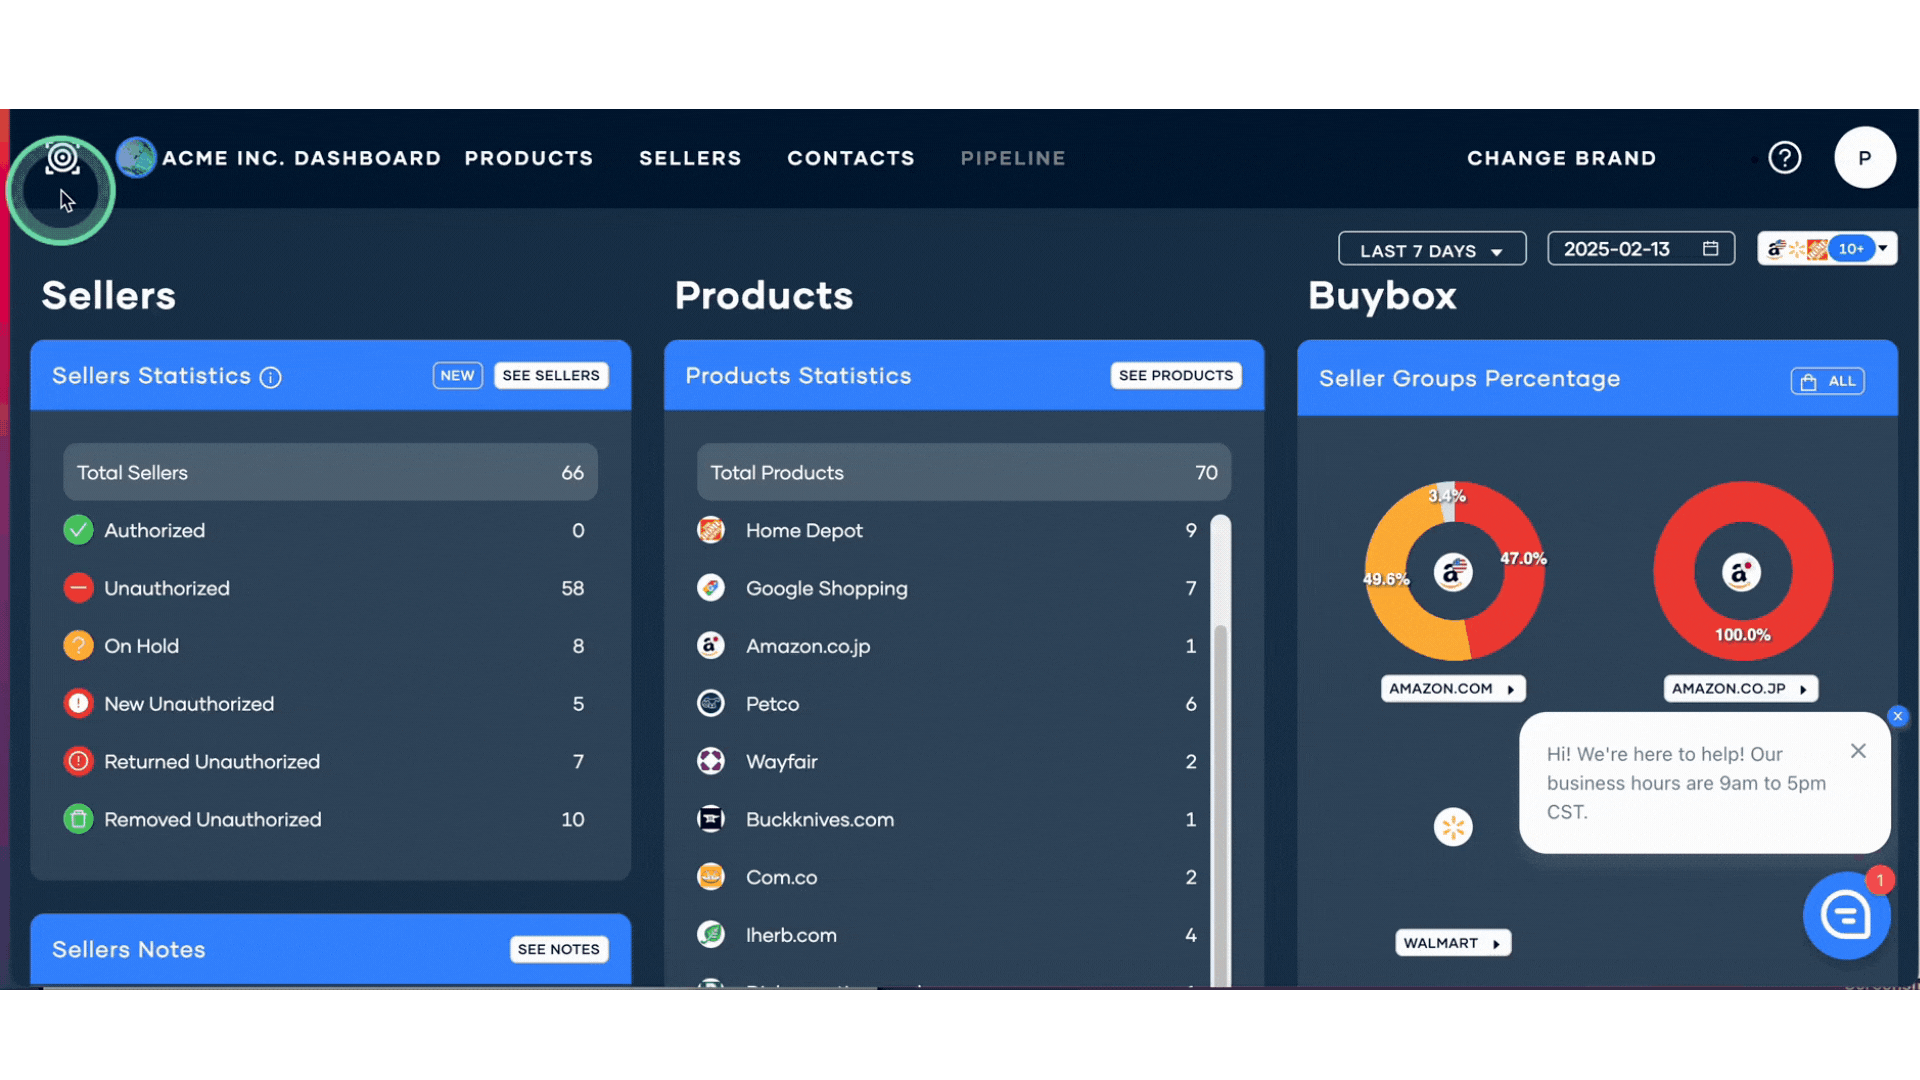The image size is (1920, 1080).
Task: Expand the AMAZON.COM chart details
Action: click(x=1453, y=689)
